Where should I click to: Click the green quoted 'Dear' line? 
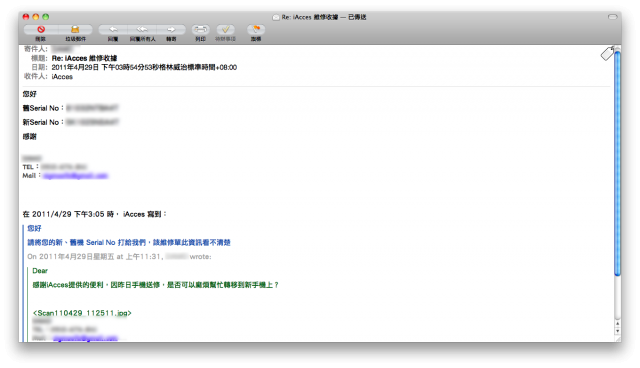coord(40,271)
